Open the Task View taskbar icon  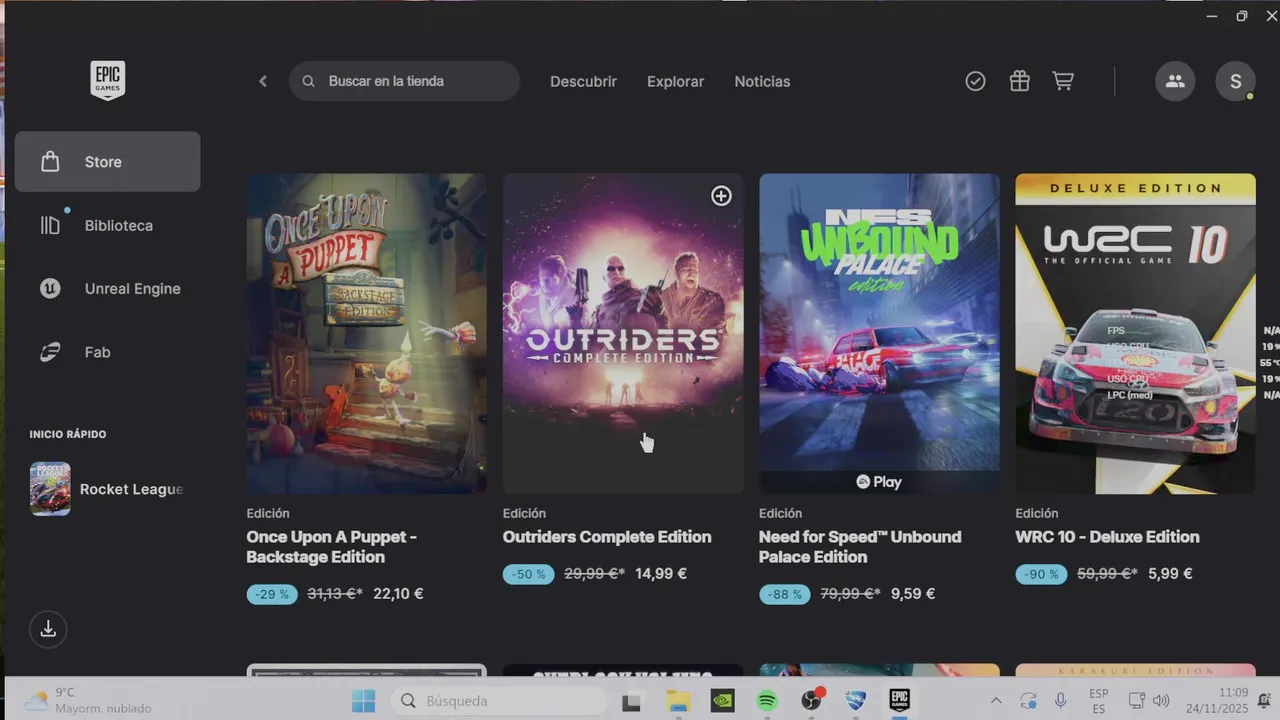point(631,702)
